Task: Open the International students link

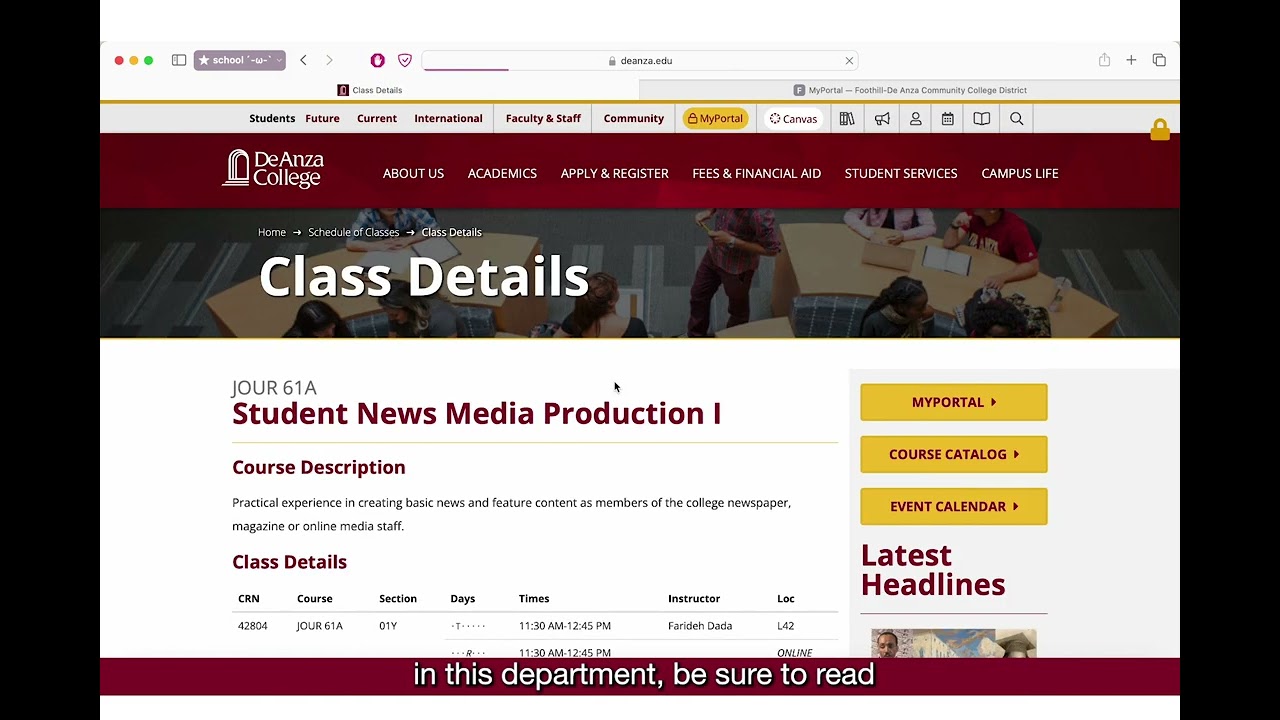Action: point(448,118)
